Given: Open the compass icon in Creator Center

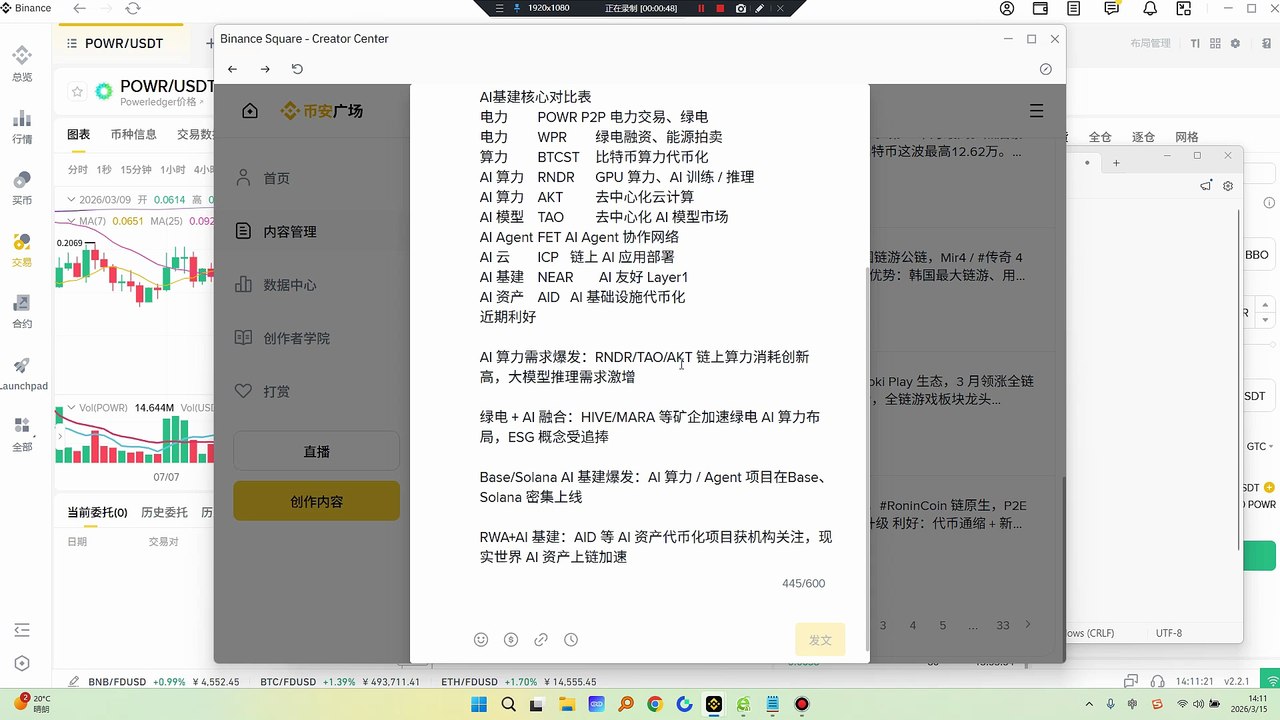Looking at the screenshot, I should (x=1046, y=69).
